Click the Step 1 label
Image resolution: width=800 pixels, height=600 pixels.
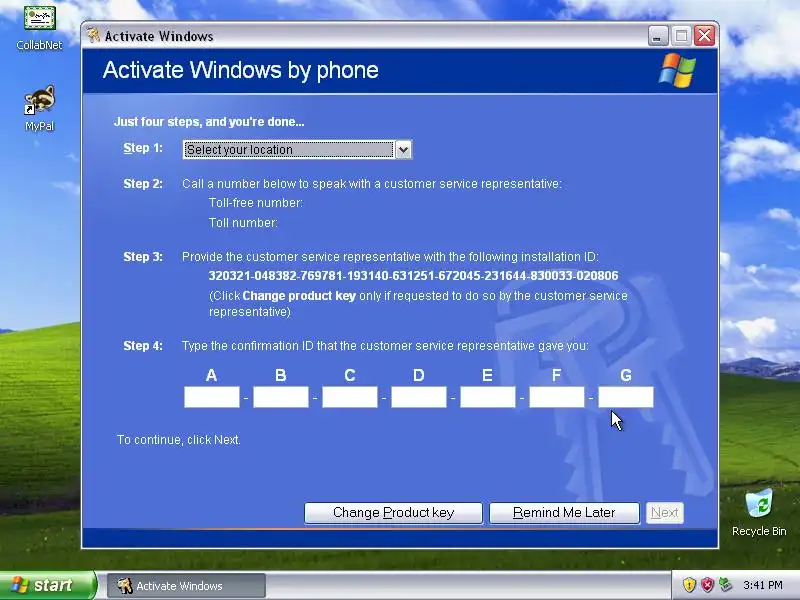click(143, 148)
